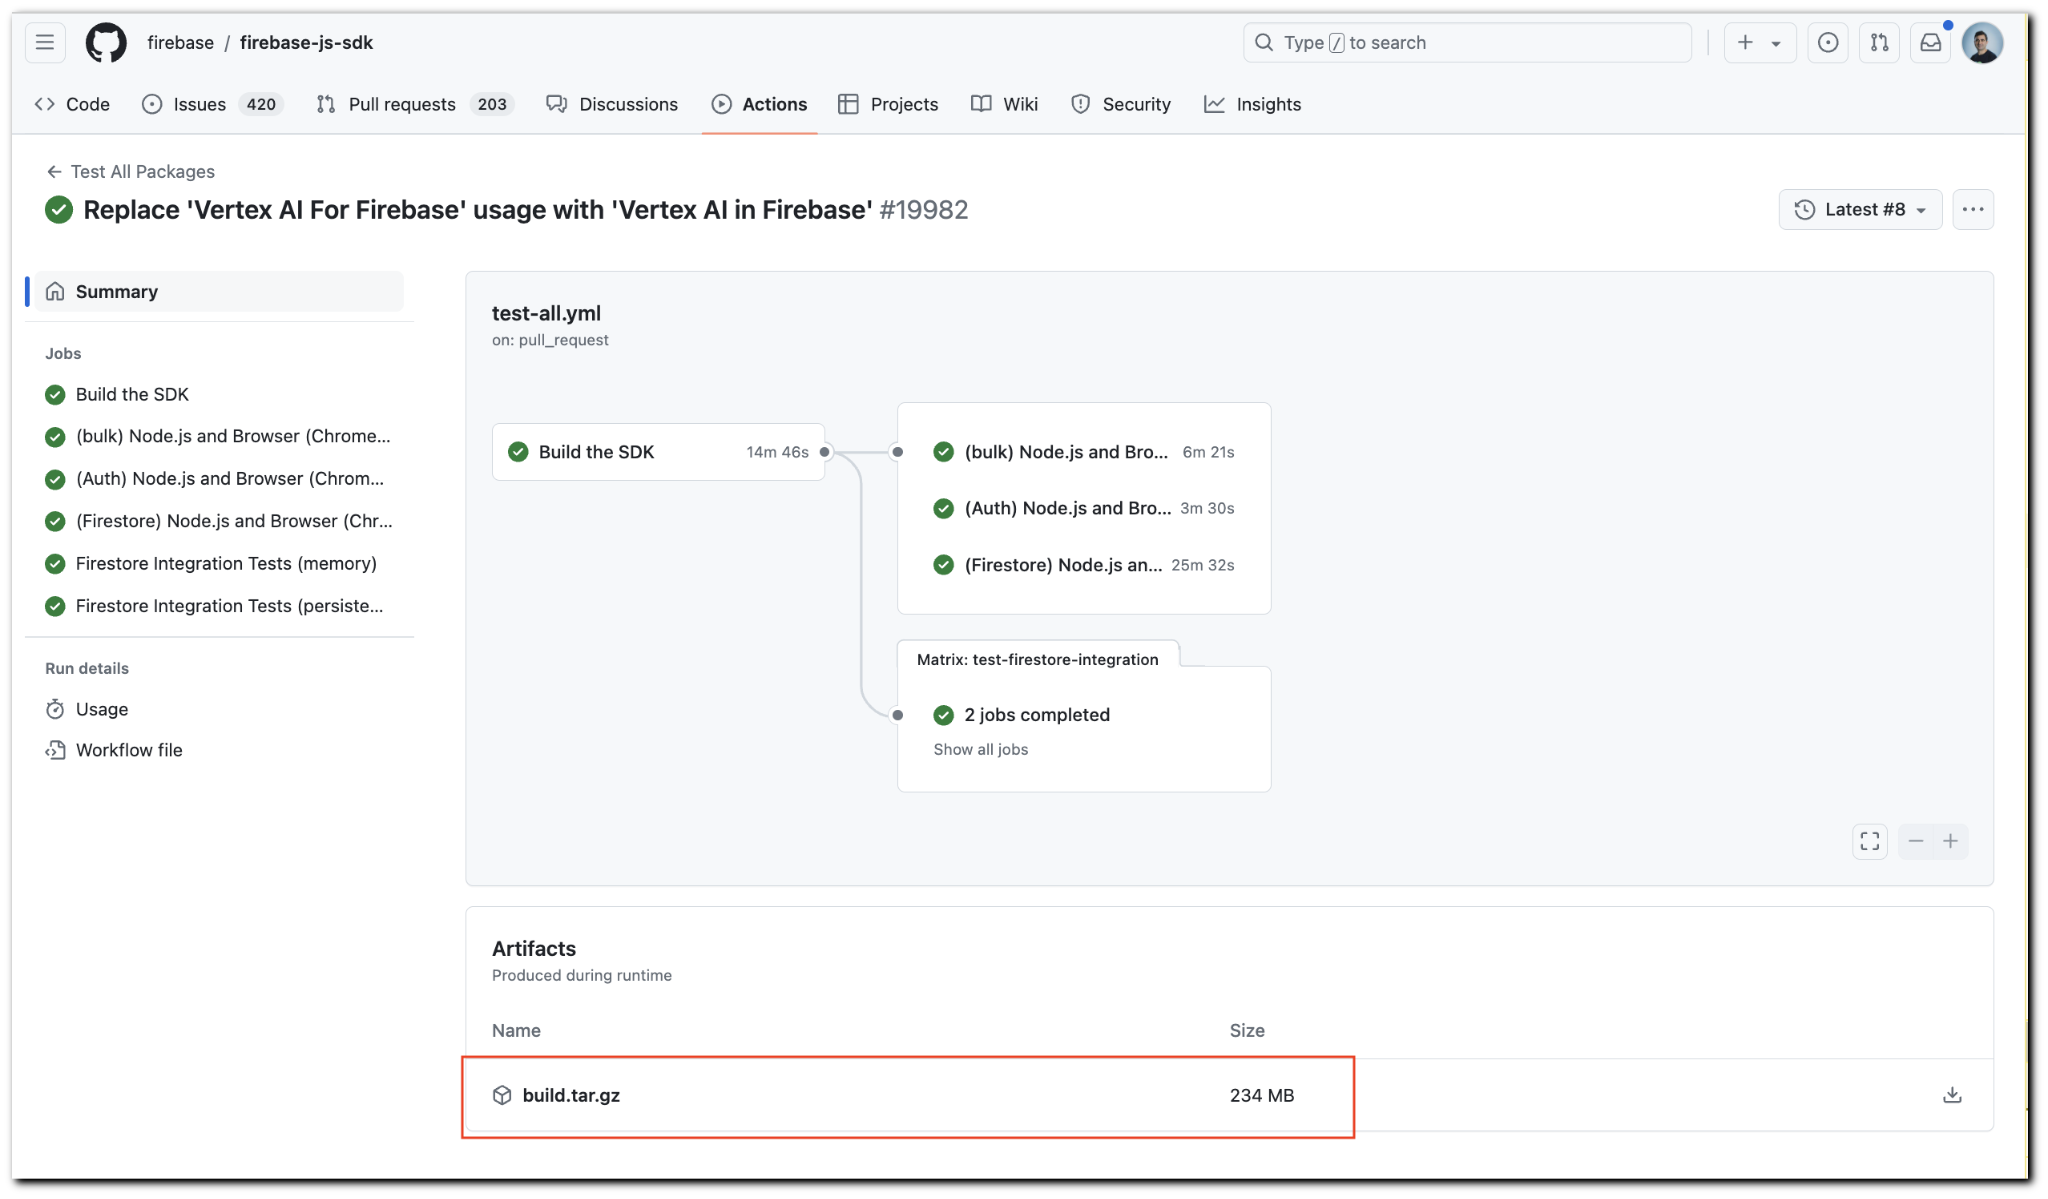Show all jobs in the firestore matrix
The width and height of the screenshot is (2048, 1199).
pyautogui.click(x=980, y=749)
